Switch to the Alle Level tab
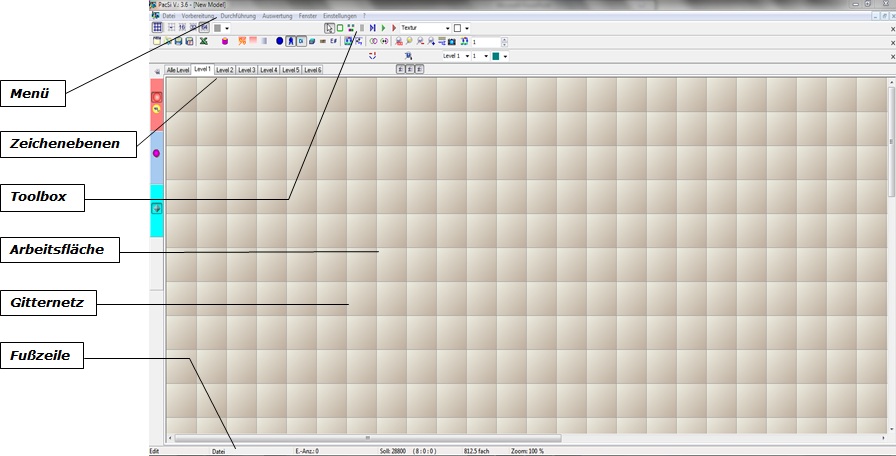 [x=178, y=70]
